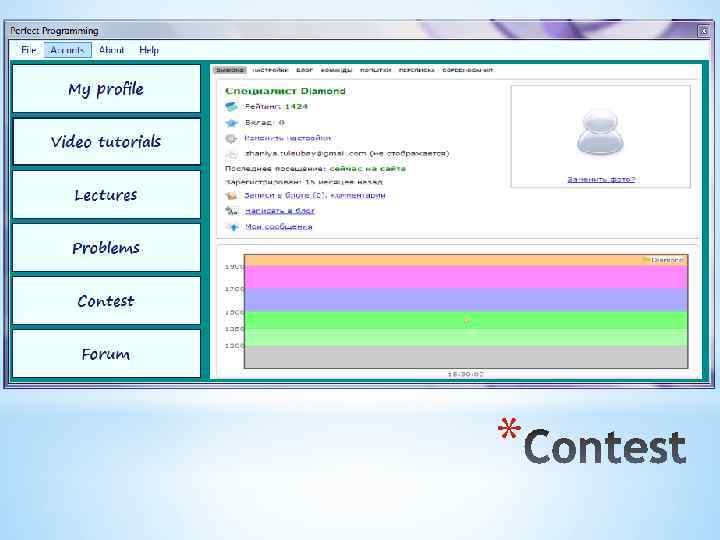The height and width of the screenshot is (540, 720).
Task: Click the messages arrow icon
Action: click(233, 227)
